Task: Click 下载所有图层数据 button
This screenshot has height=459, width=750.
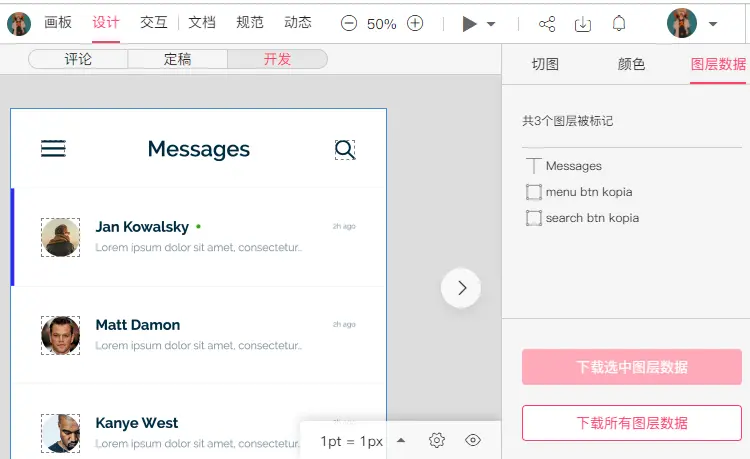Action: (632, 423)
